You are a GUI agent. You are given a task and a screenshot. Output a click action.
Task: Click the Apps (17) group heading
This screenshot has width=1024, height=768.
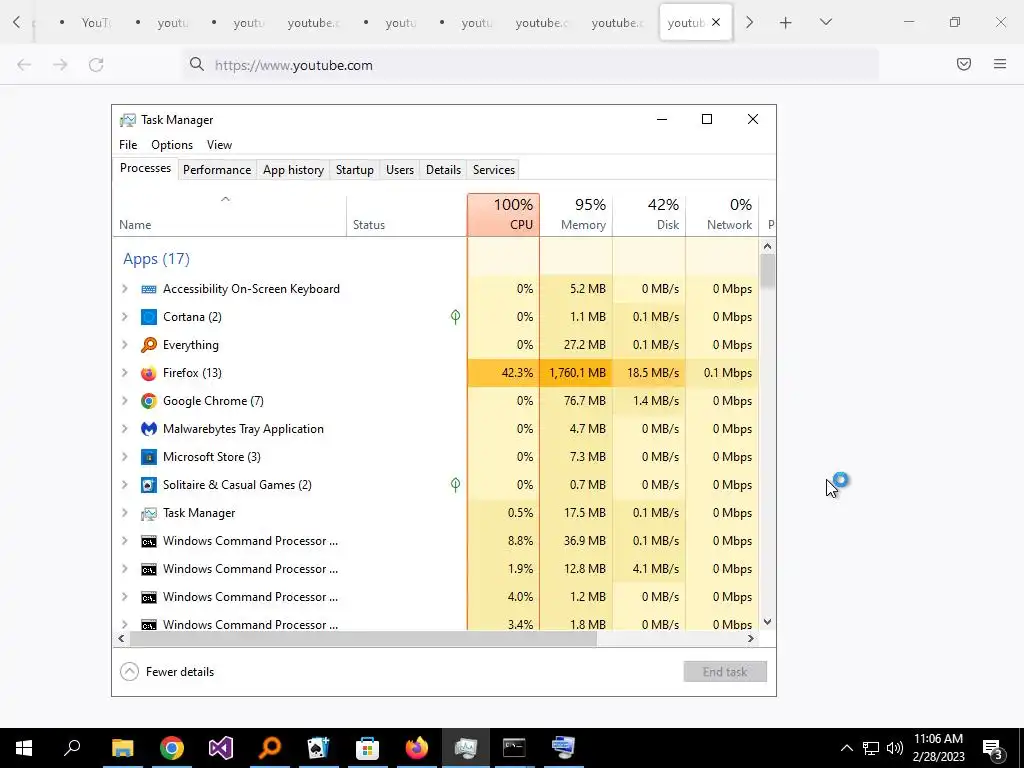click(156, 259)
